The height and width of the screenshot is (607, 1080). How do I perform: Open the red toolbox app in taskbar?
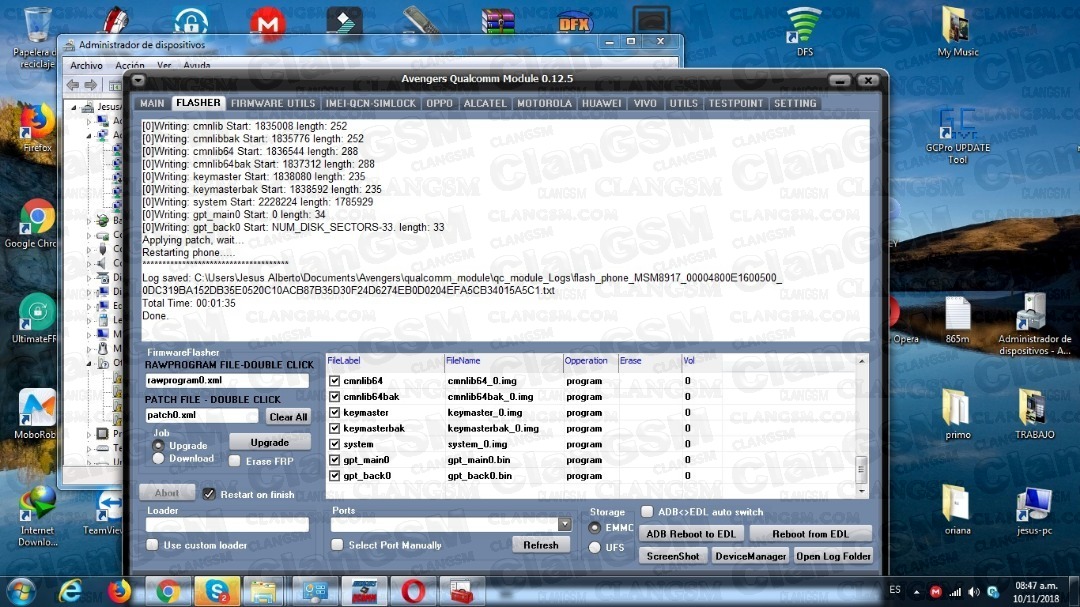[461, 591]
